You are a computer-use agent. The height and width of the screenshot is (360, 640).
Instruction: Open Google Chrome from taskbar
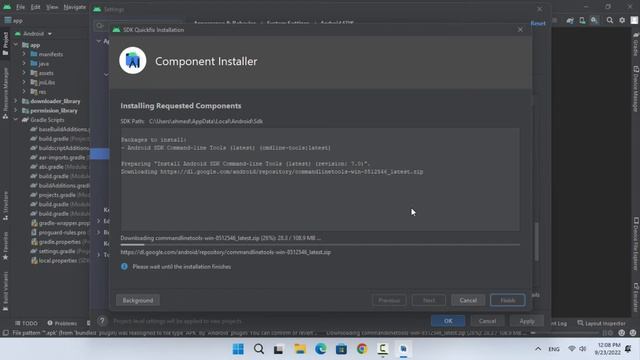click(362, 349)
